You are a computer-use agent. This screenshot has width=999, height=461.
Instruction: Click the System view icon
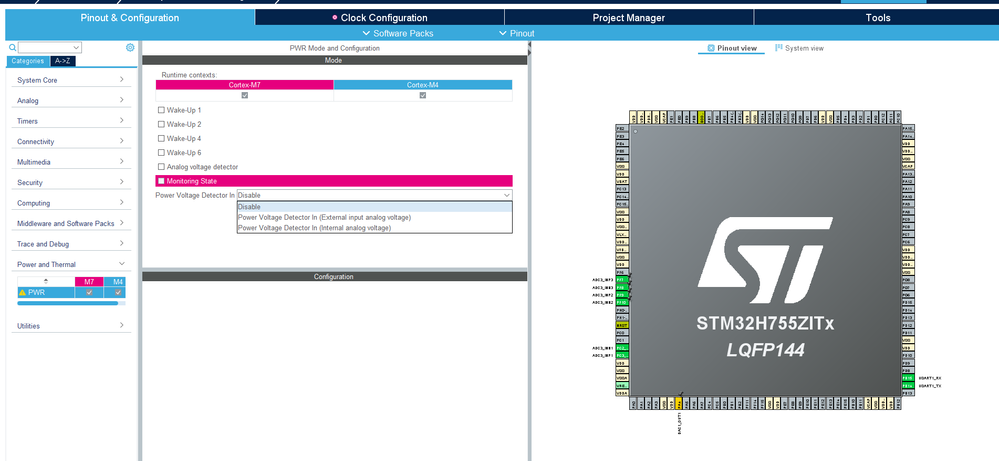[779, 48]
